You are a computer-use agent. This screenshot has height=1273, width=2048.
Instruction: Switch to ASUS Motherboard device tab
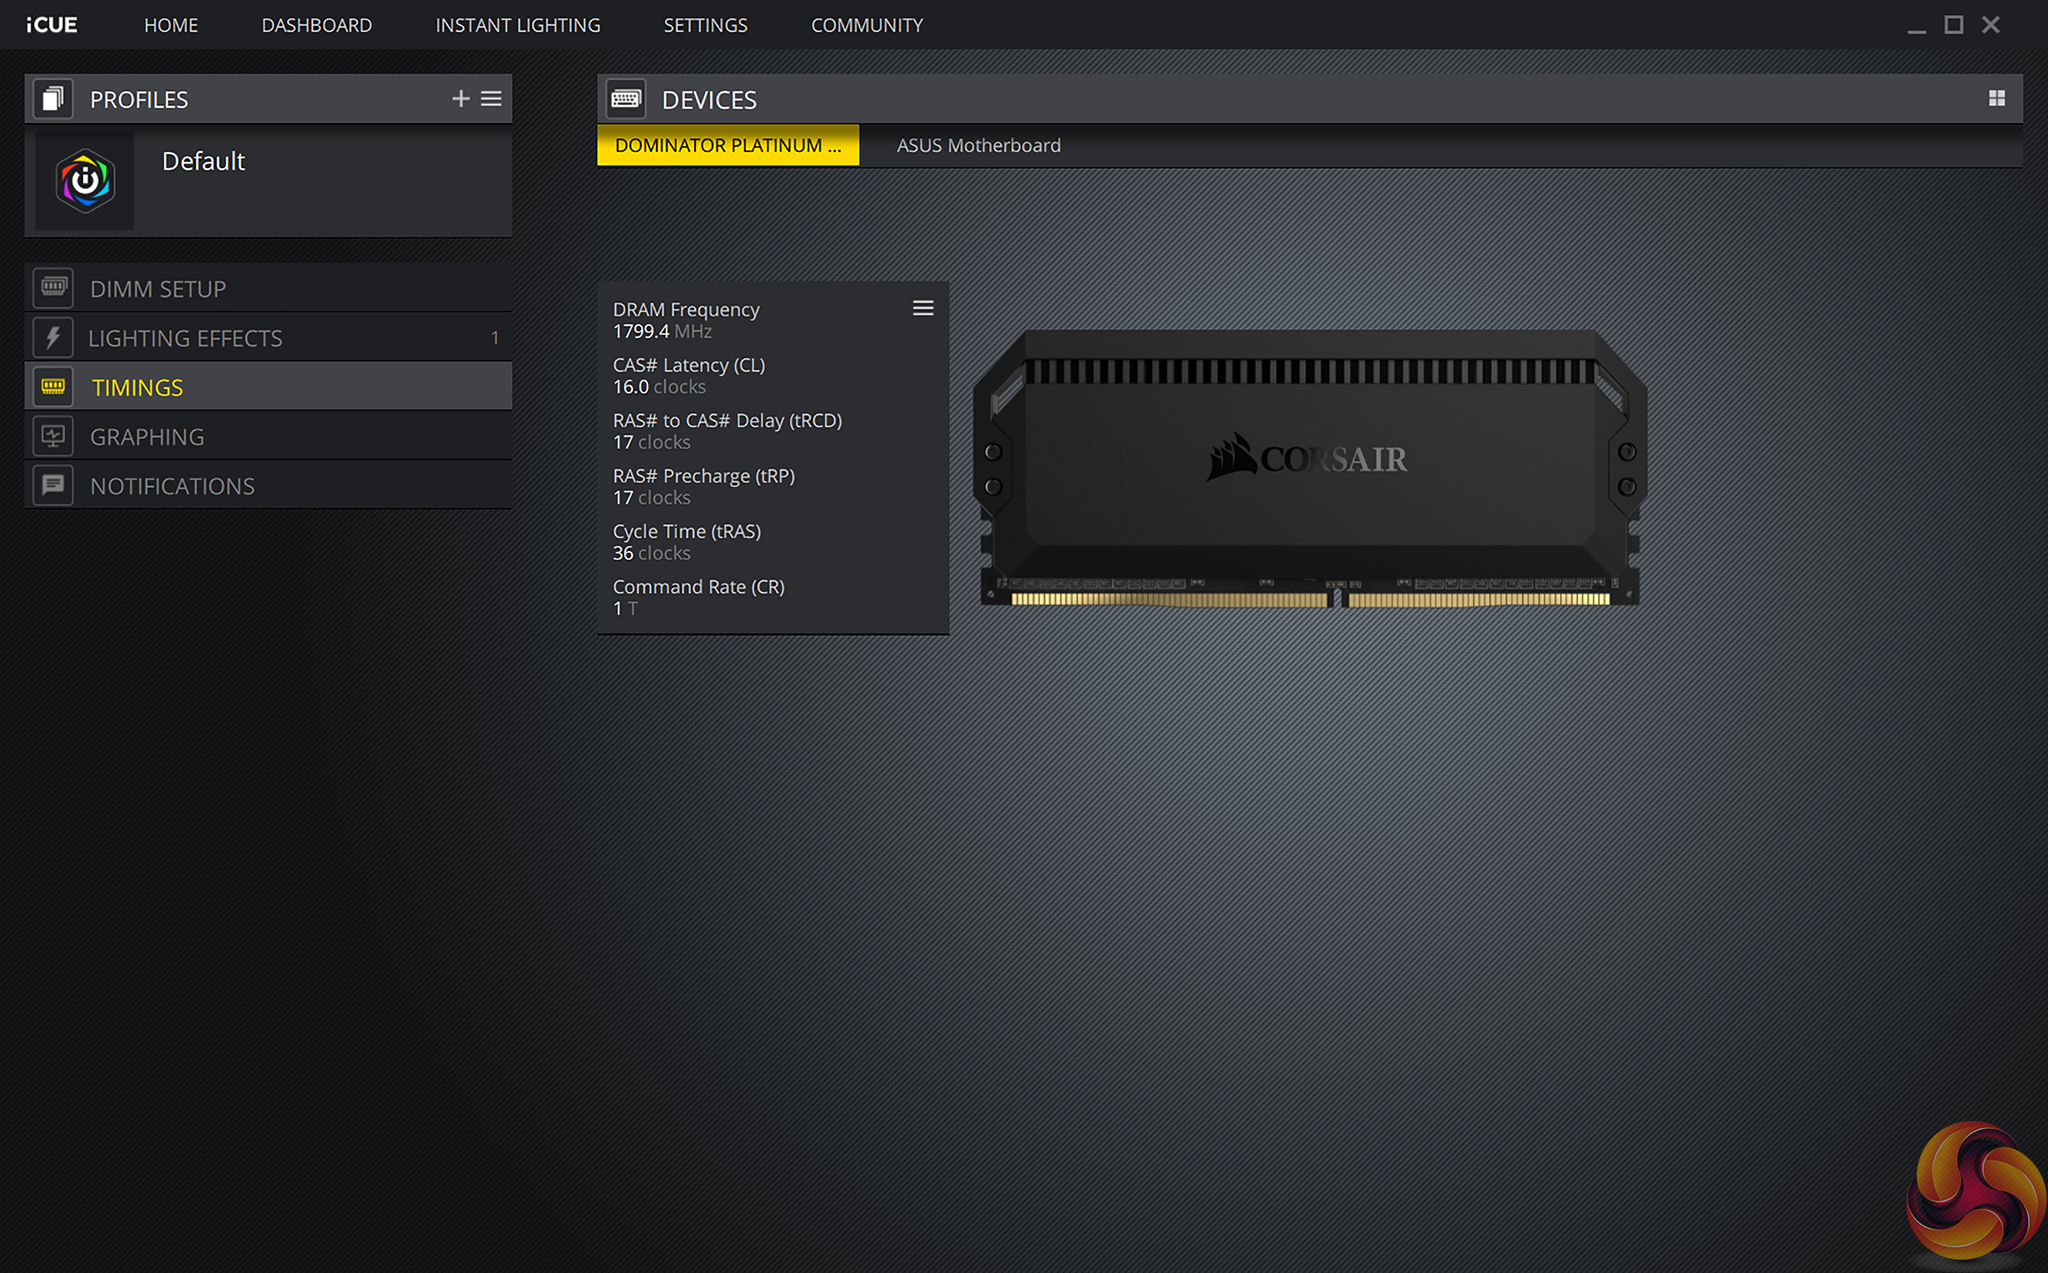[978, 145]
